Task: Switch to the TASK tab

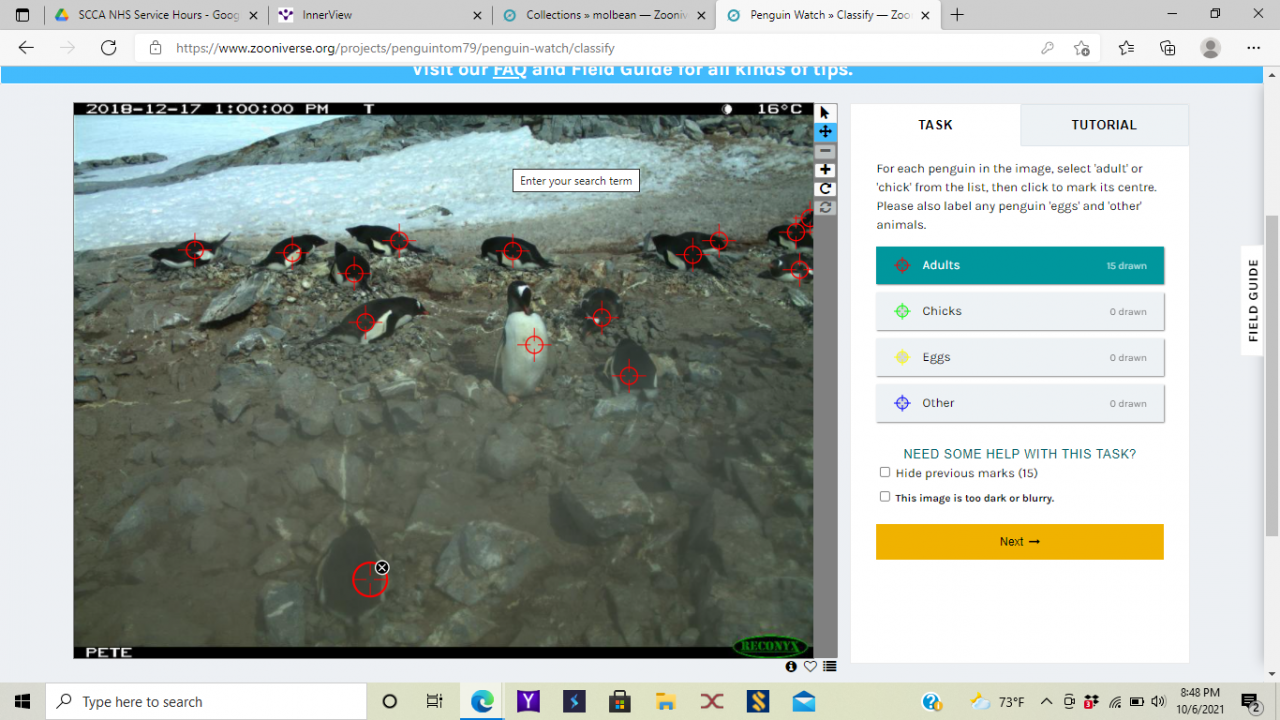Action: coord(936,125)
